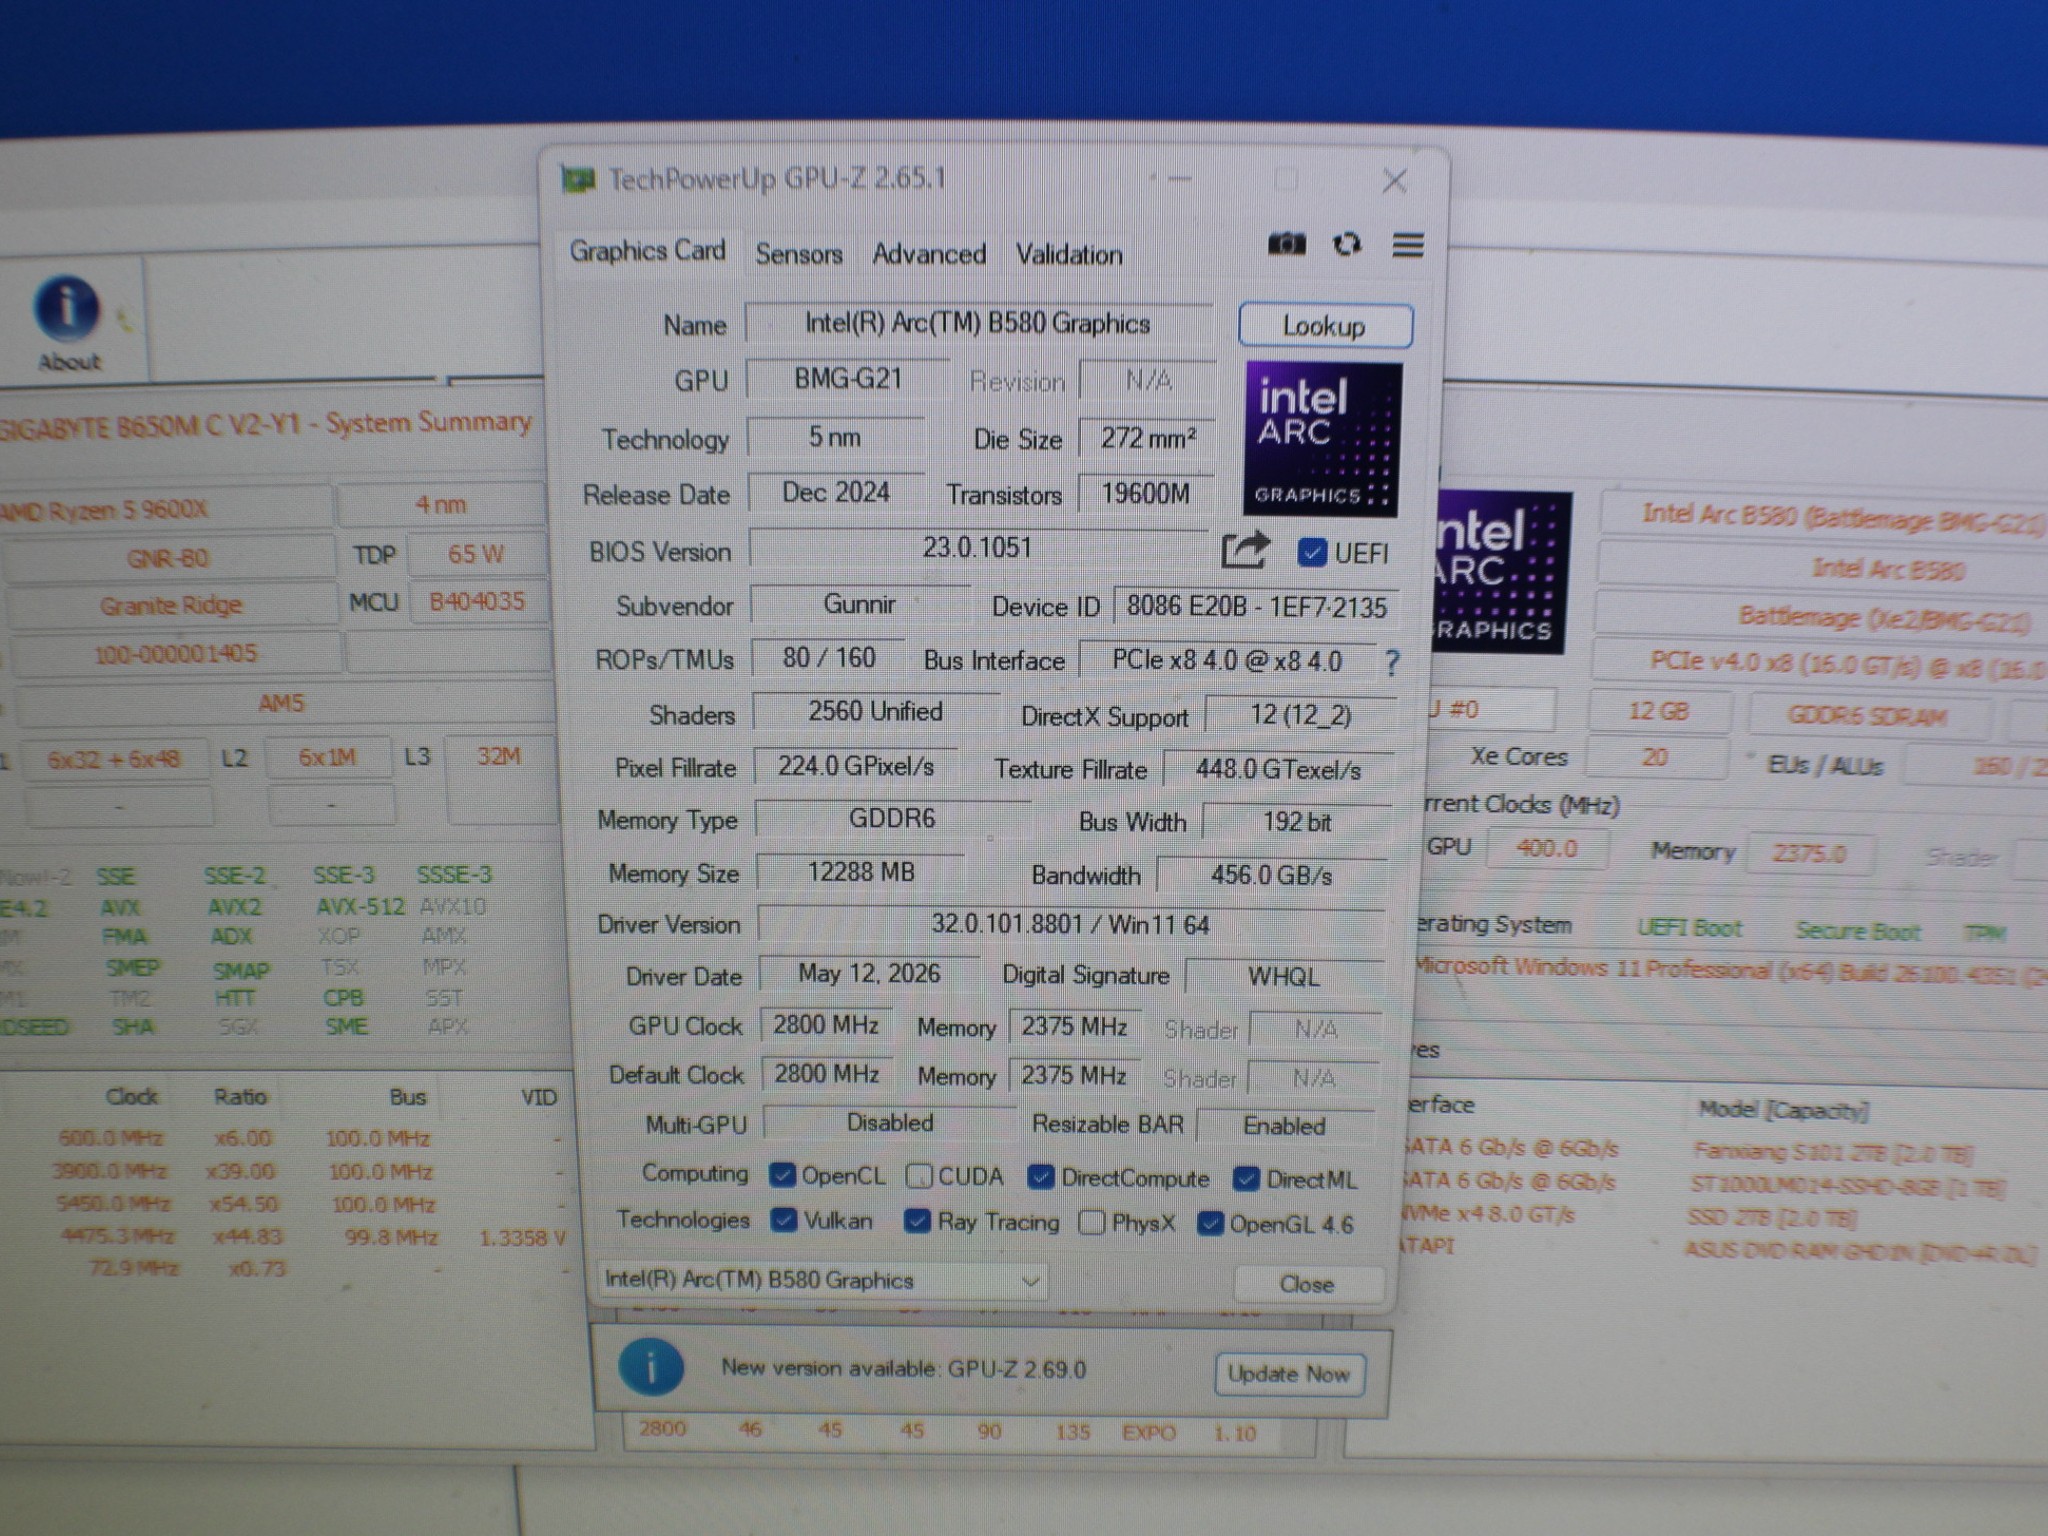Click the Memory Size value 12288 MB

click(x=861, y=872)
